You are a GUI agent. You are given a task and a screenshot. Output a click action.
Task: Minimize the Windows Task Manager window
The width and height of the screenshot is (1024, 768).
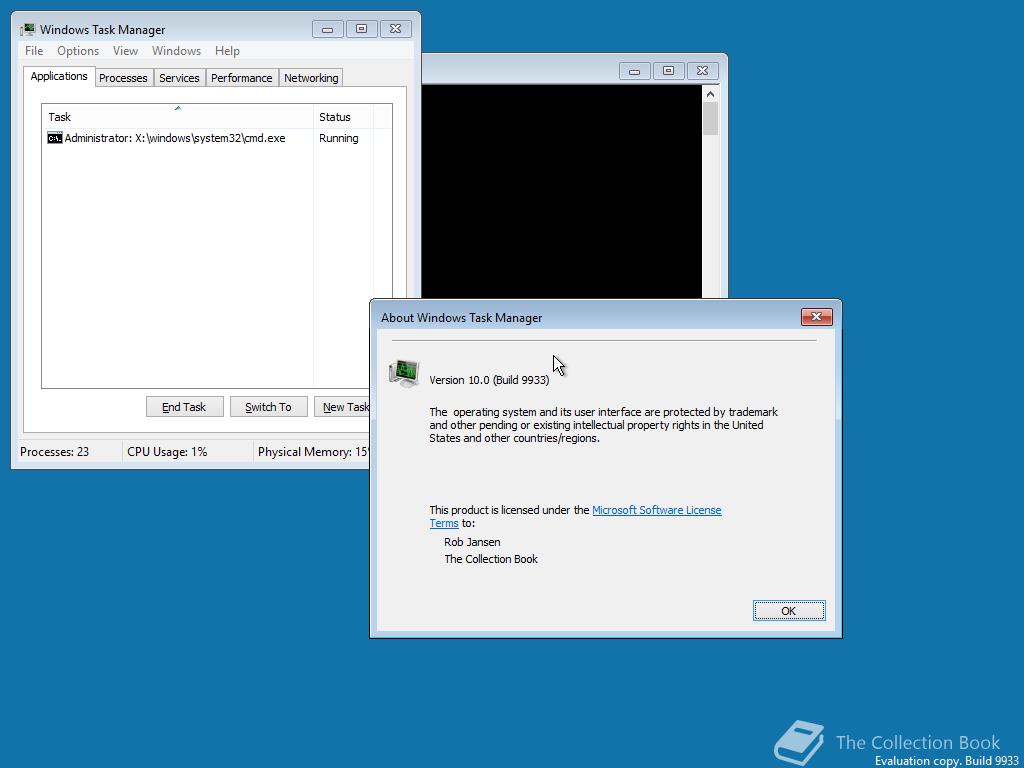click(328, 29)
